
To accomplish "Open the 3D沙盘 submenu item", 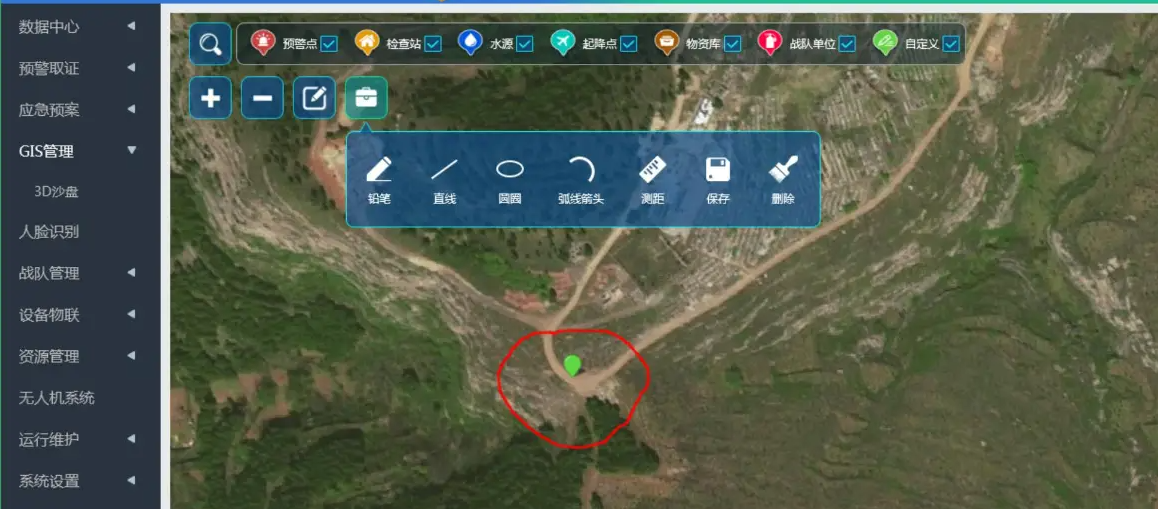I will pos(56,190).
